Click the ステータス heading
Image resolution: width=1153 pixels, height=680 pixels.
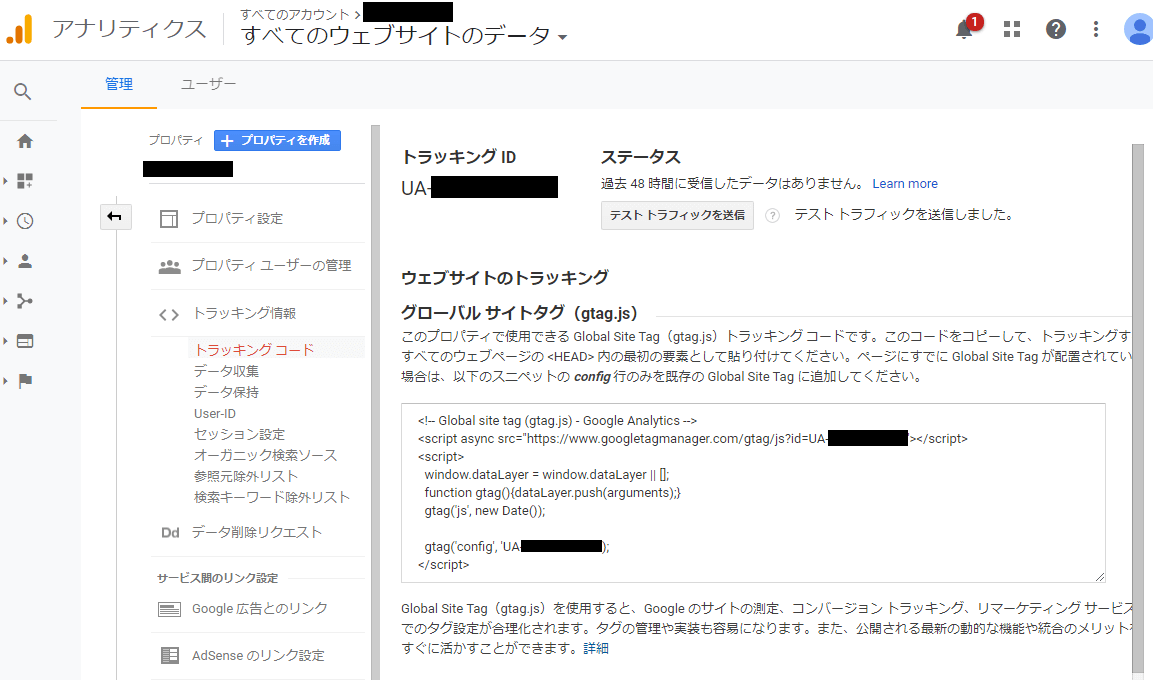click(640, 157)
